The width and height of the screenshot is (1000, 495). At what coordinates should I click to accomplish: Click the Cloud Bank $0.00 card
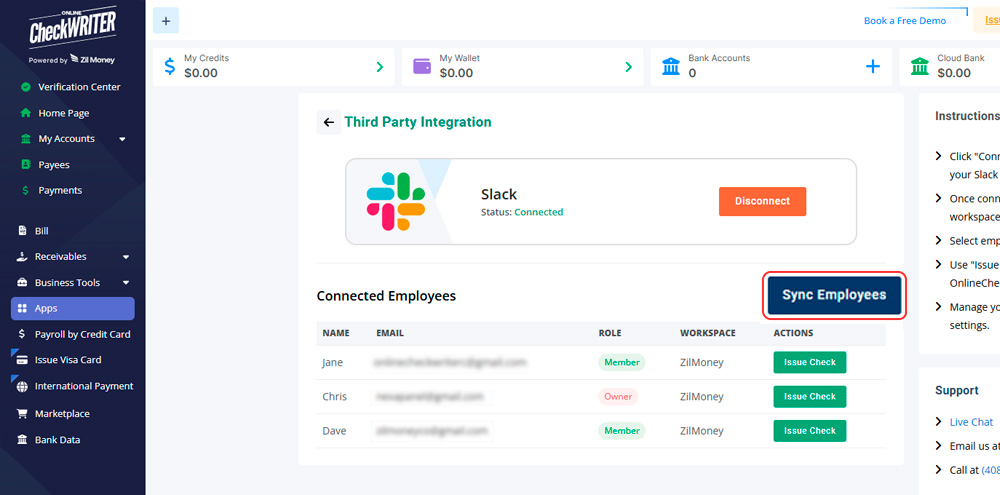click(x=950, y=66)
